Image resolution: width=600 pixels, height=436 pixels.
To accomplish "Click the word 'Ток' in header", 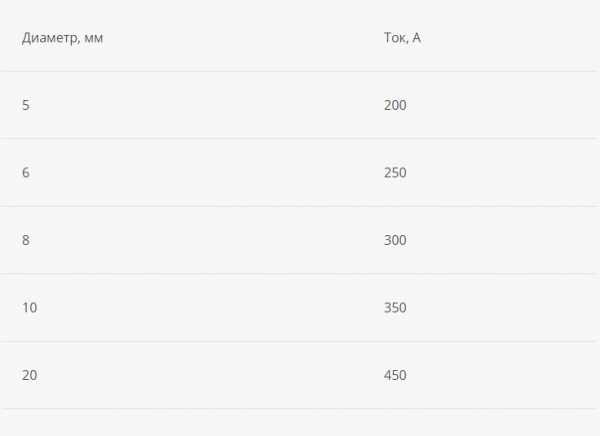I will point(395,38).
